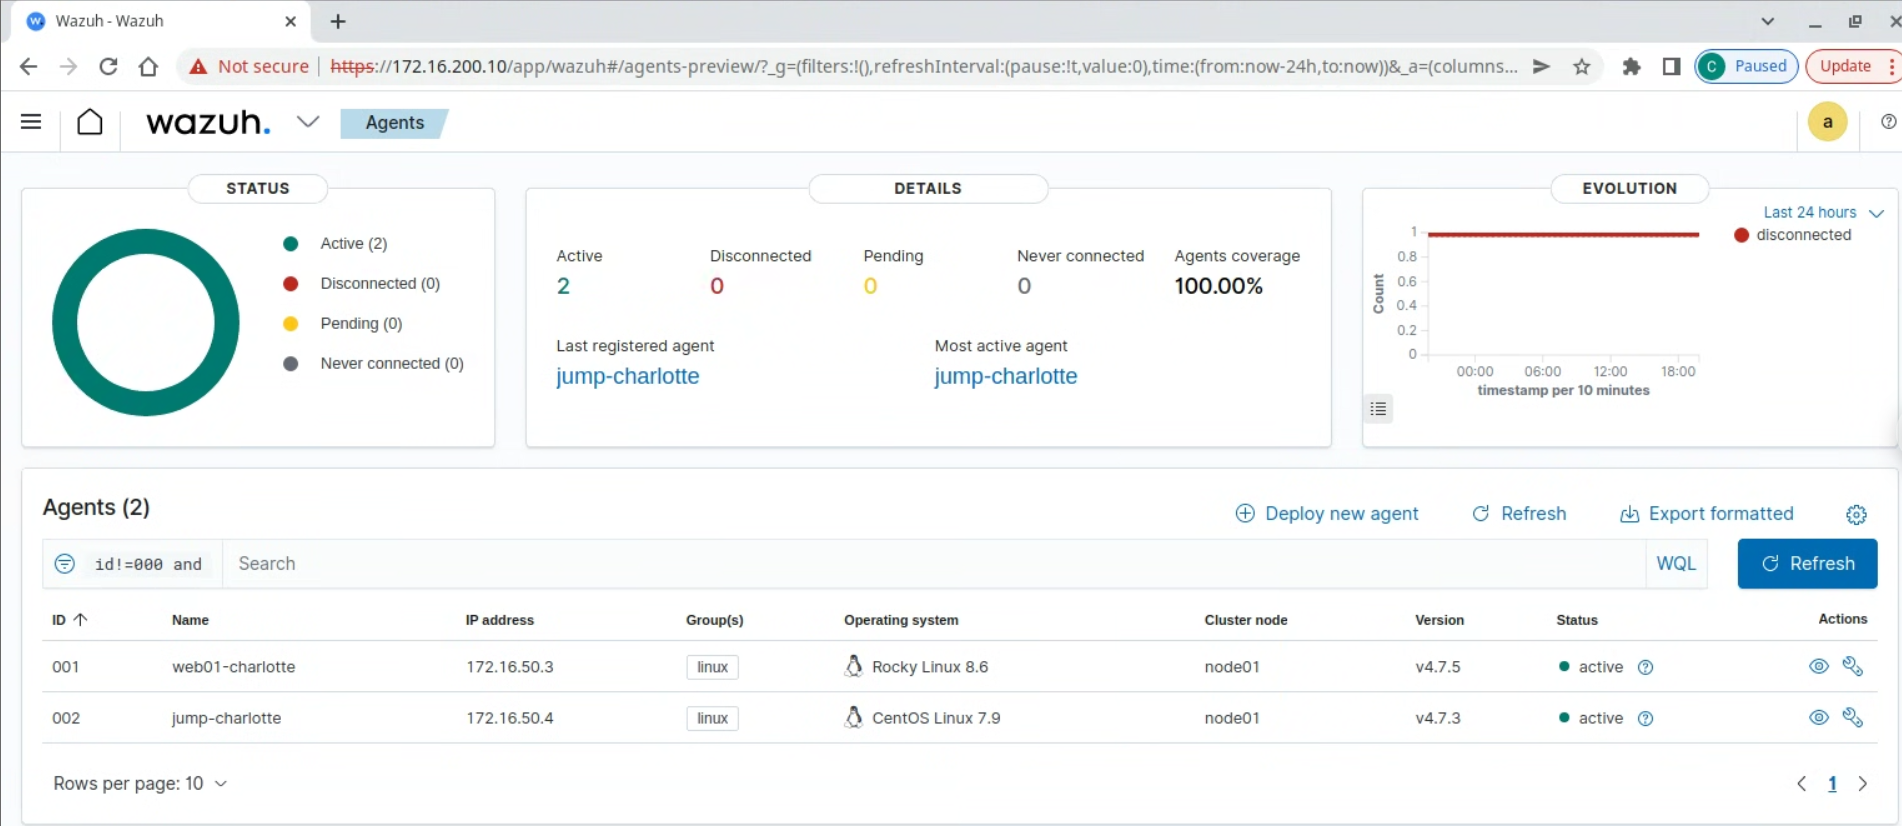Toggle Active (2) legend item
The height and width of the screenshot is (826, 1902).
point(335,244)
